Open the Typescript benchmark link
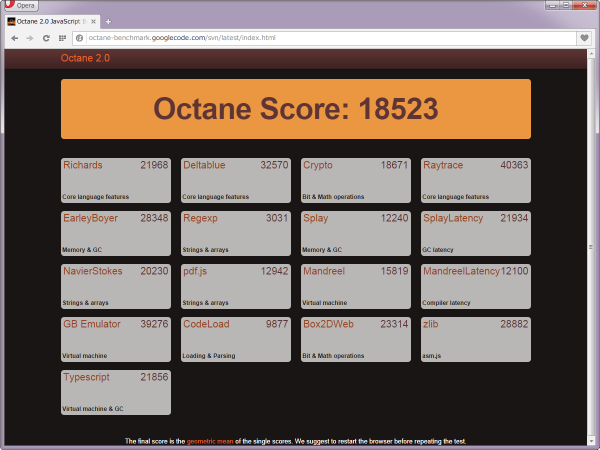This screenshot has height=450, width=600. point(86,377)
